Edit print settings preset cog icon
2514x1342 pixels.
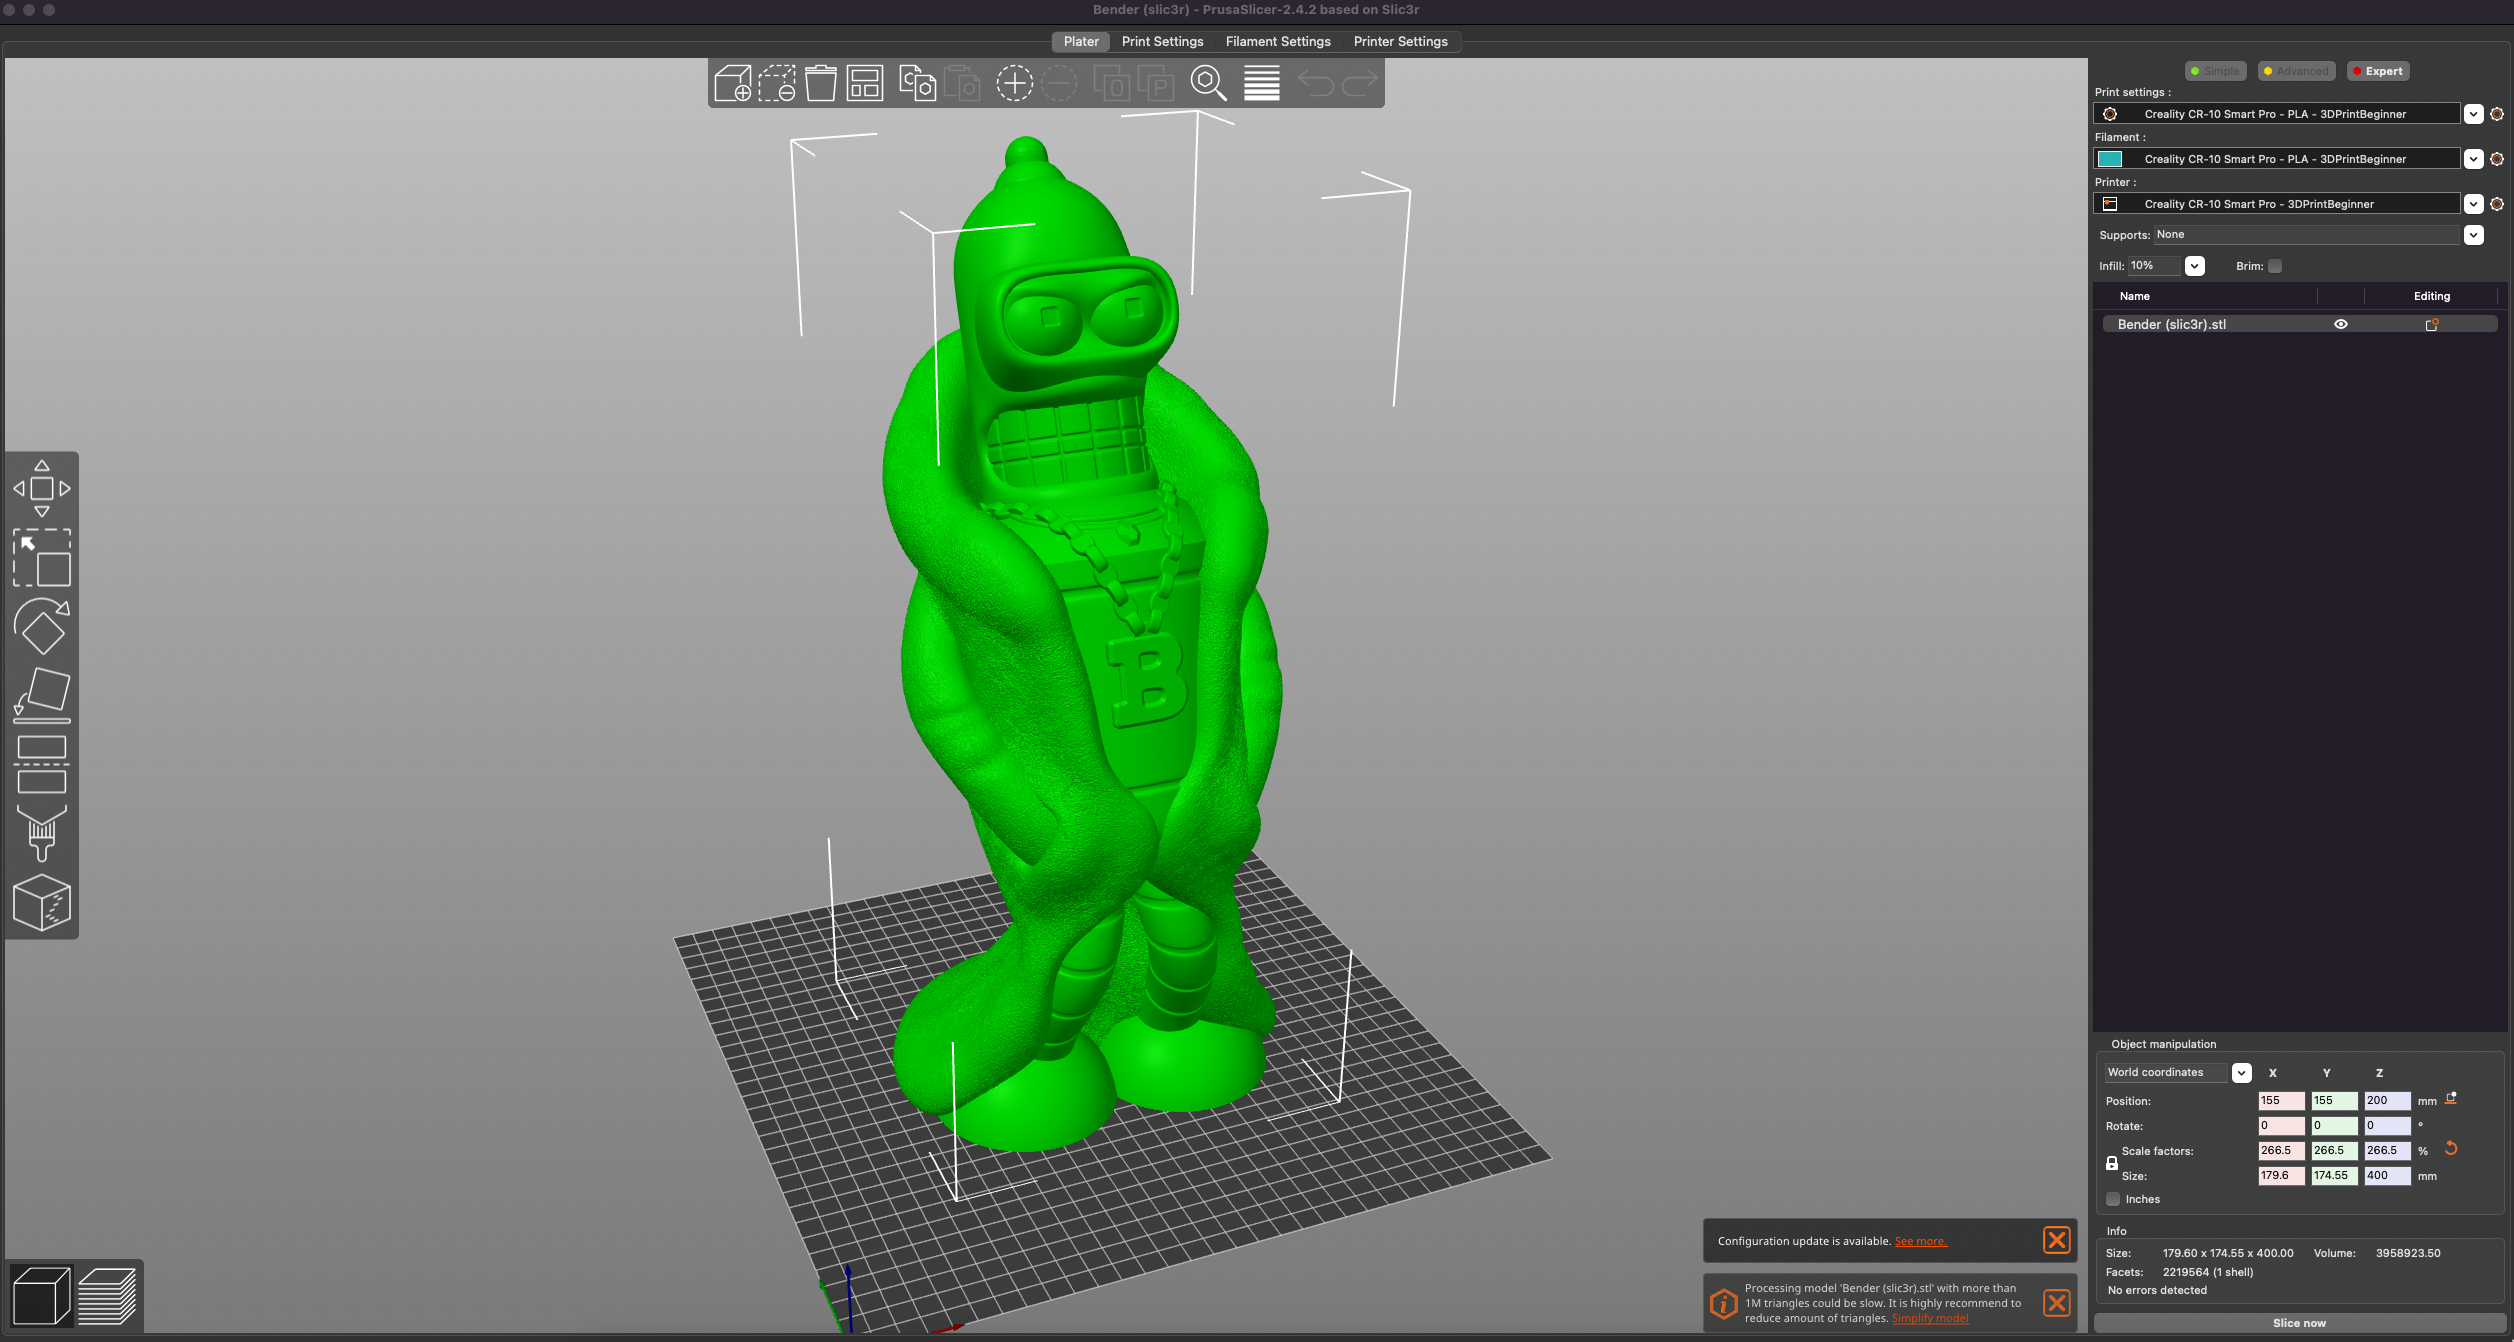pos(2497,114)
